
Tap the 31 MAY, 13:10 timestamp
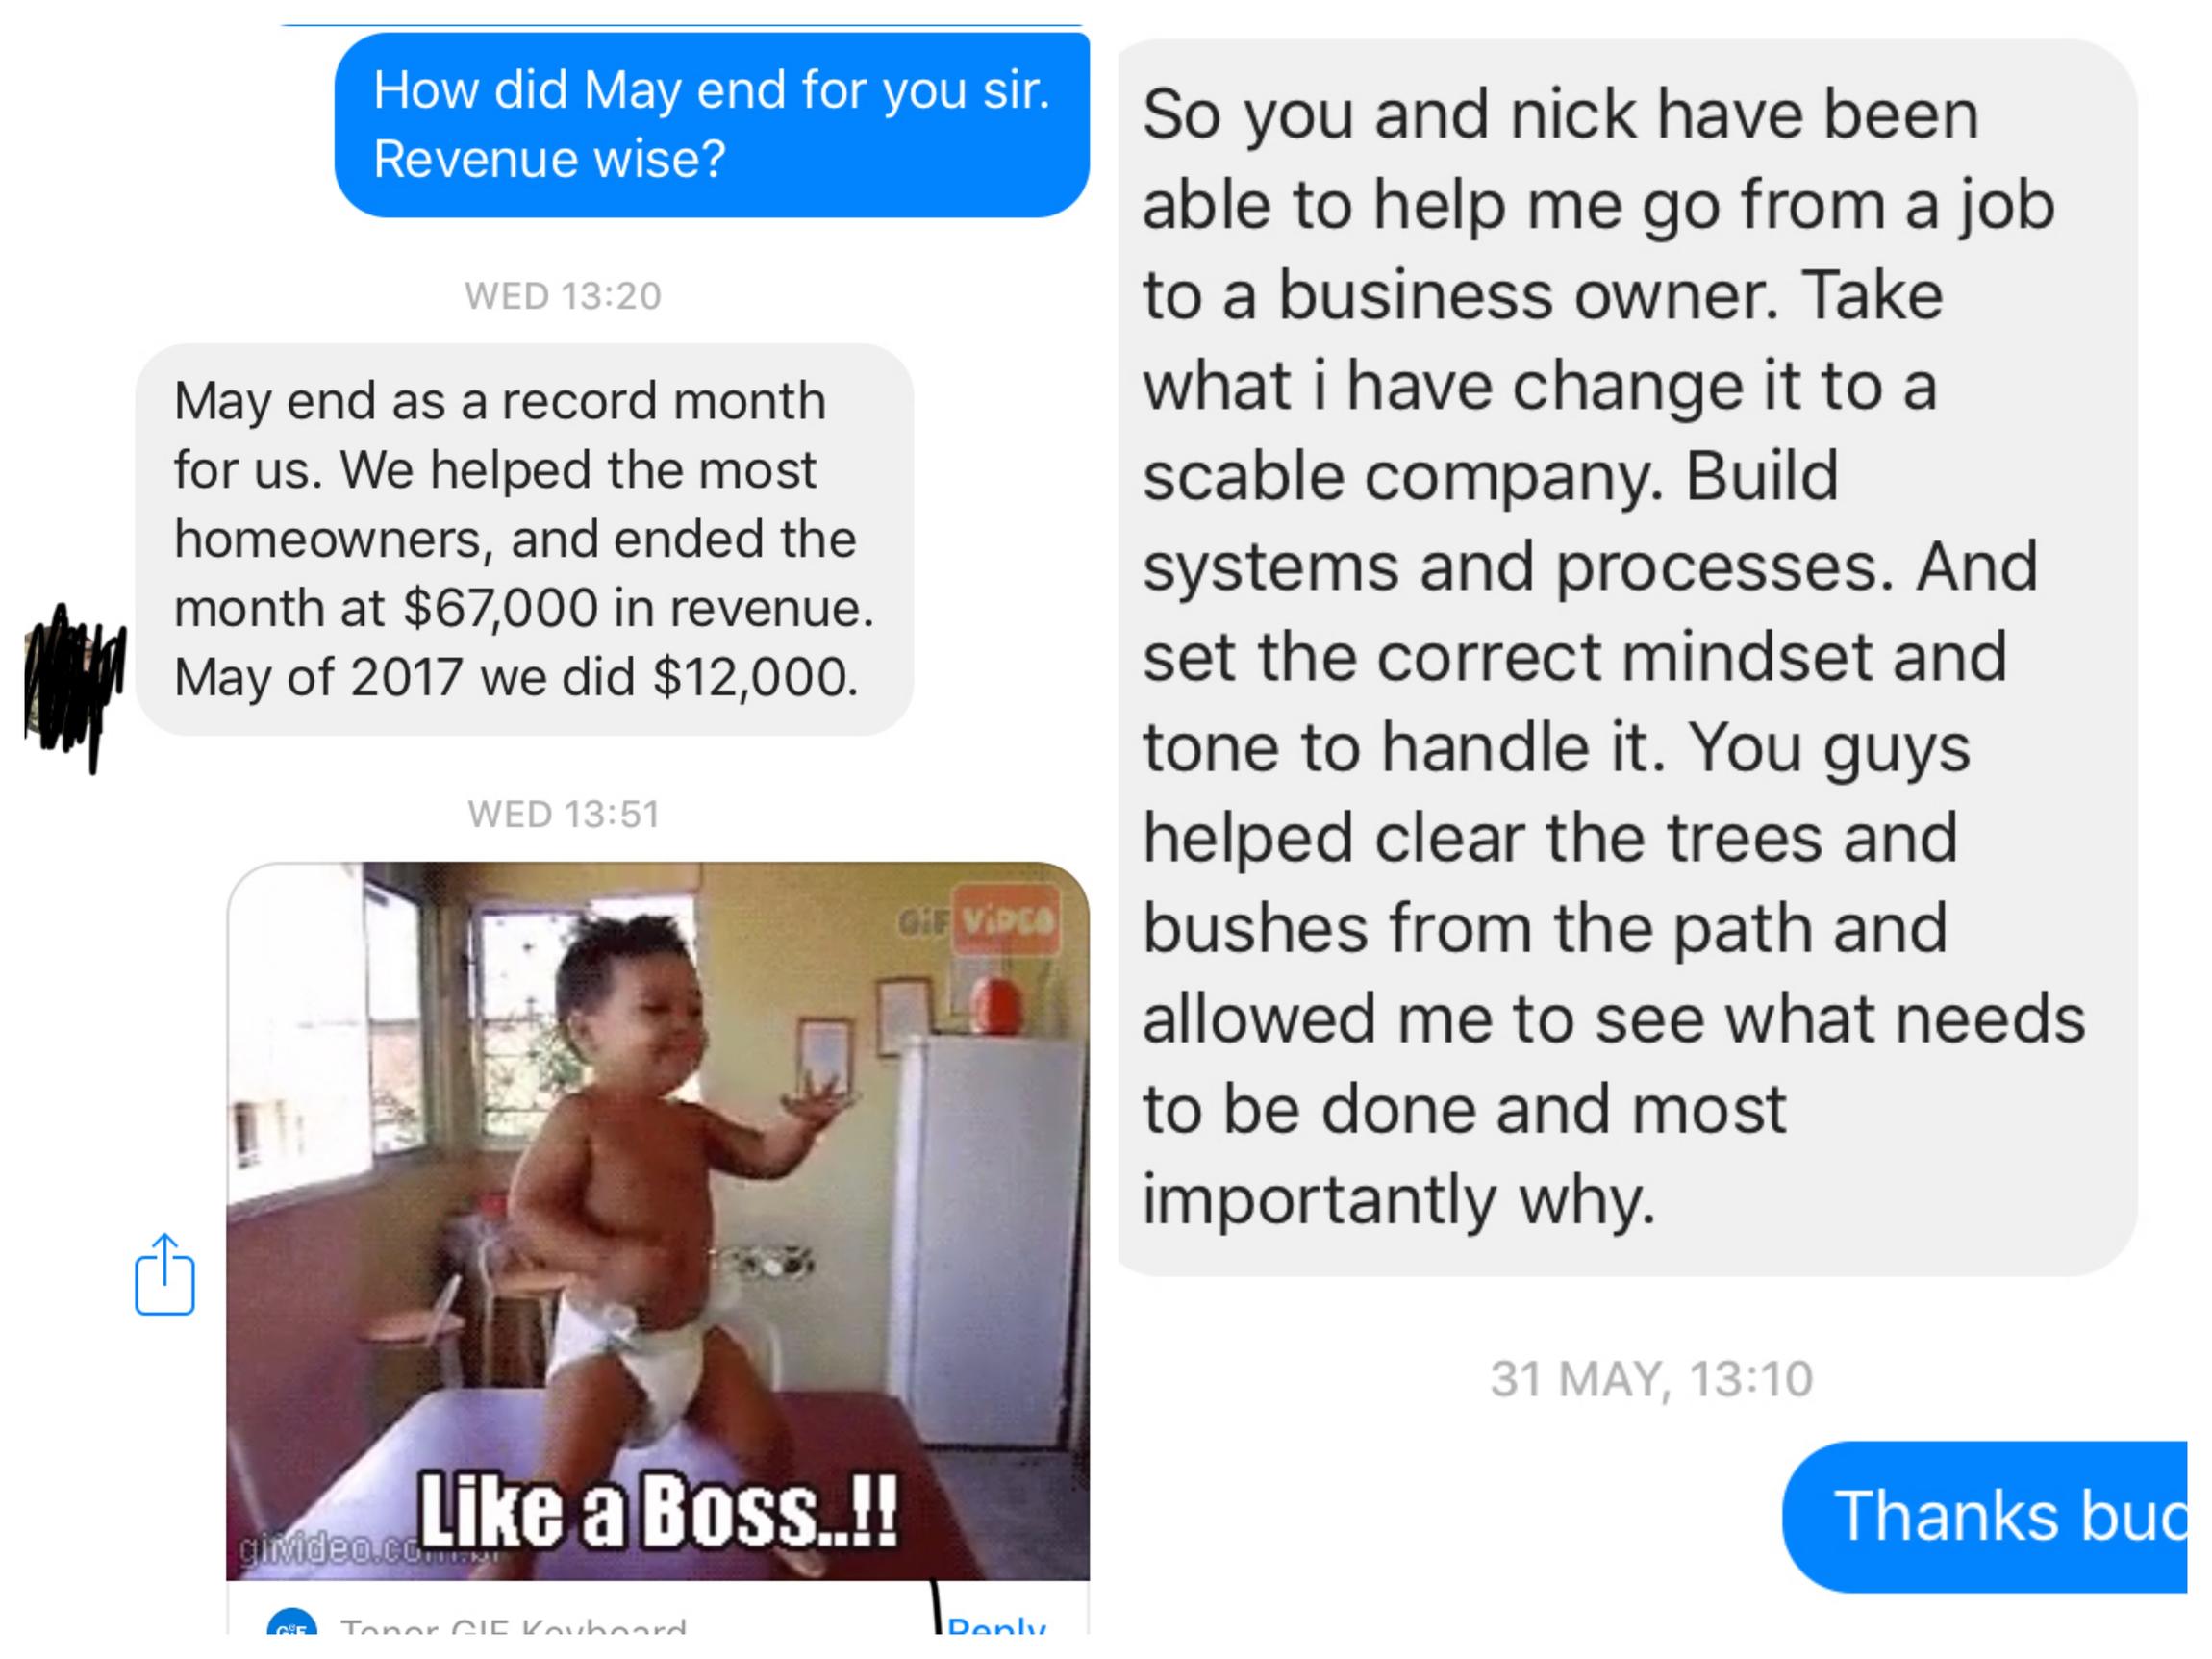(1651, 1379)
